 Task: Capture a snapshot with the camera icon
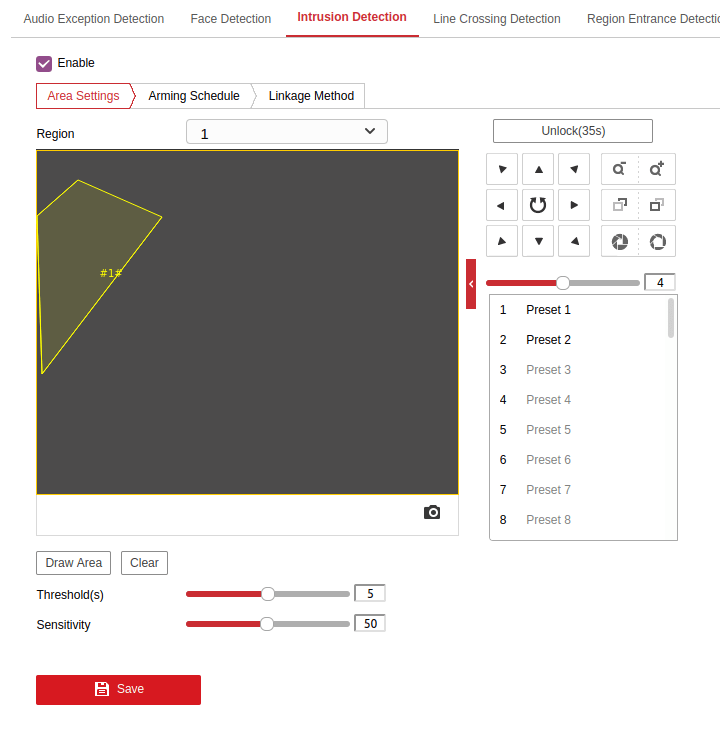[432, 512]
